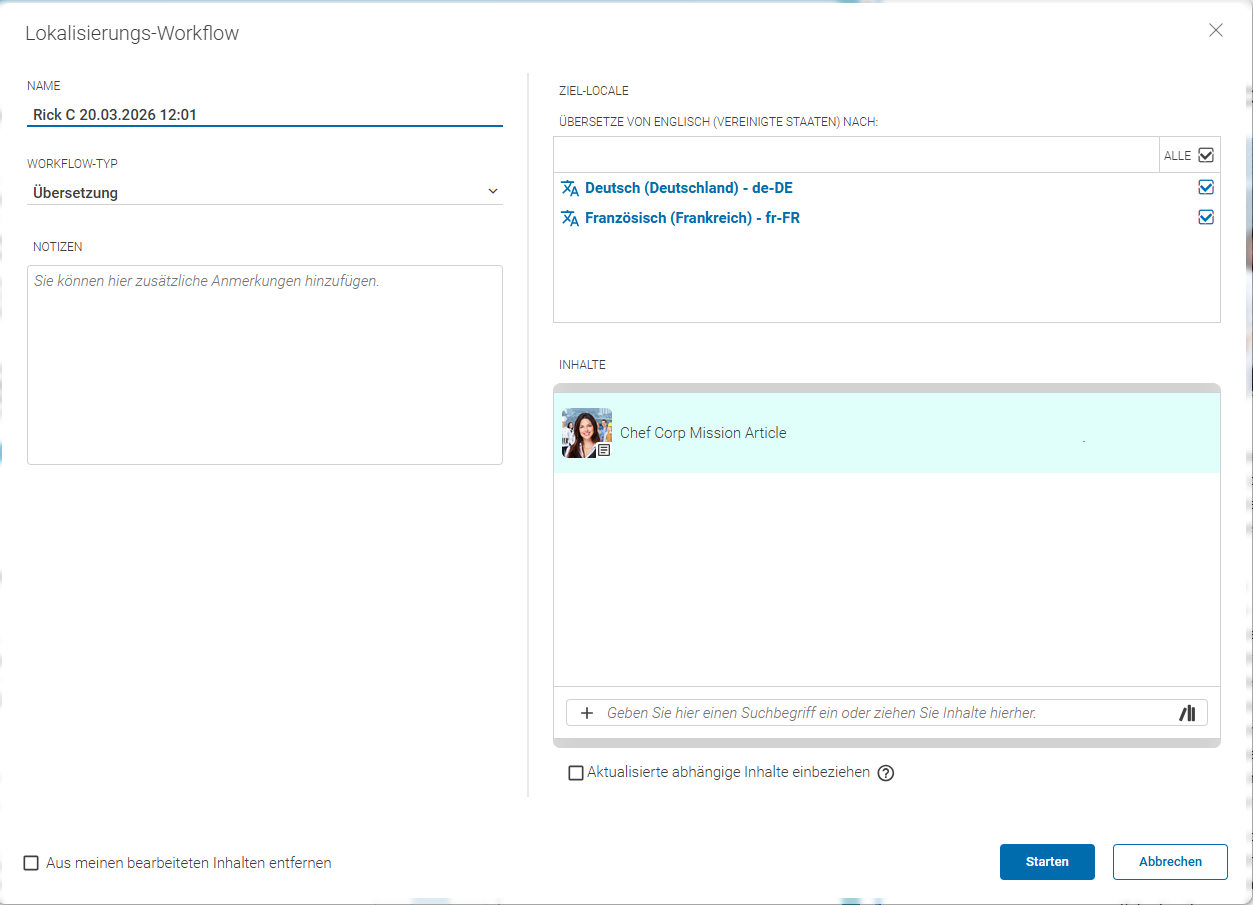Focus the Notizen text area

[265, 365]
